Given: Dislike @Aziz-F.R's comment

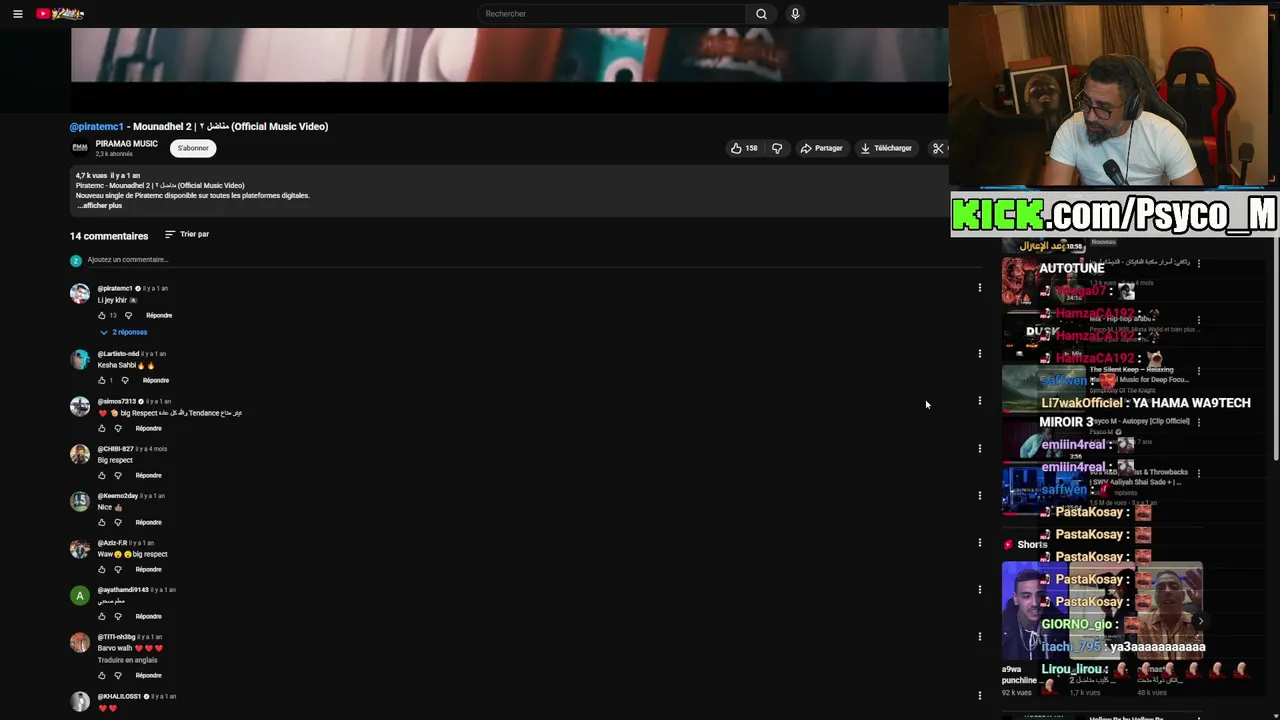Looking at the screenshot, I should [117, 569].
